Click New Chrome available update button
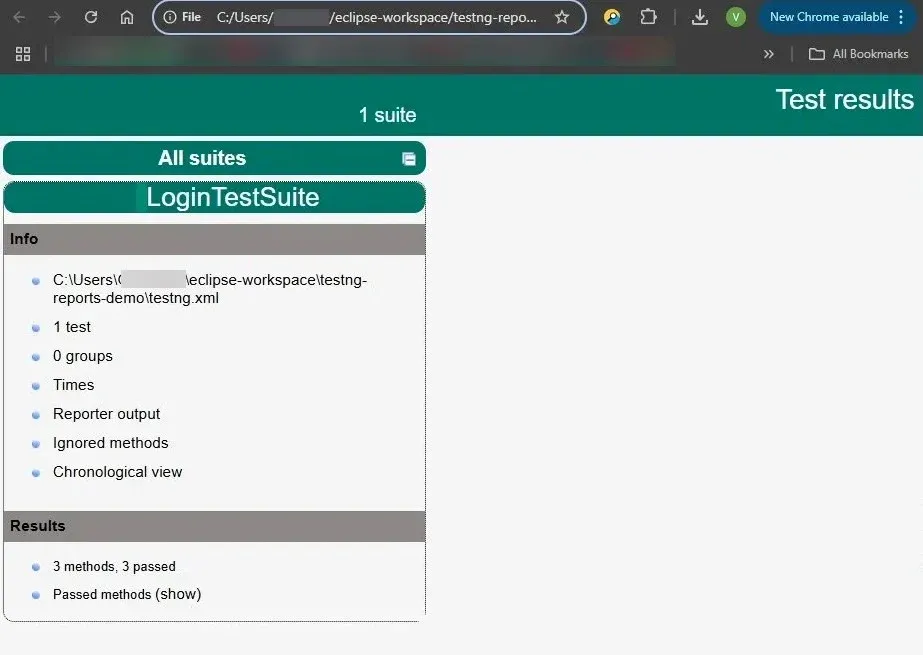Screen dimensions: 923x655 [x=829, y=17]
